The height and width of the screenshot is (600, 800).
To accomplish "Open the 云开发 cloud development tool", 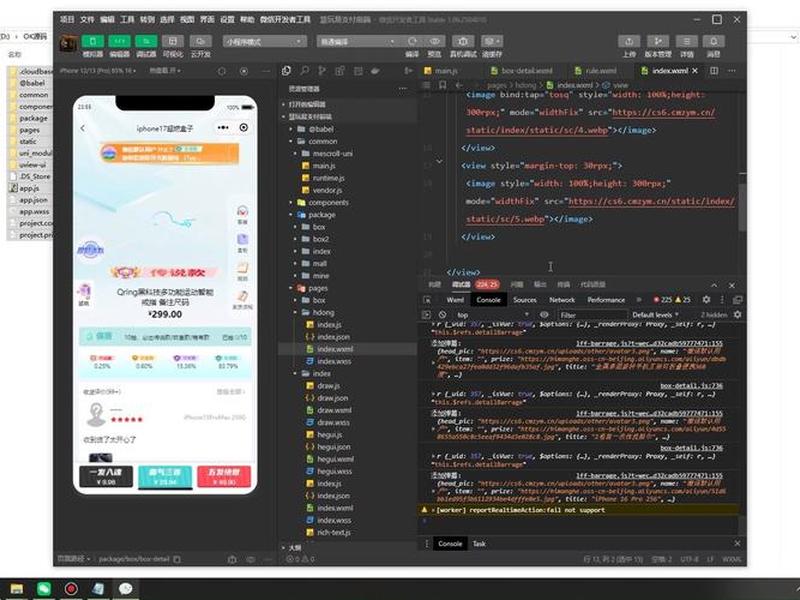I will pyautogui.click(x=201, y=41).
